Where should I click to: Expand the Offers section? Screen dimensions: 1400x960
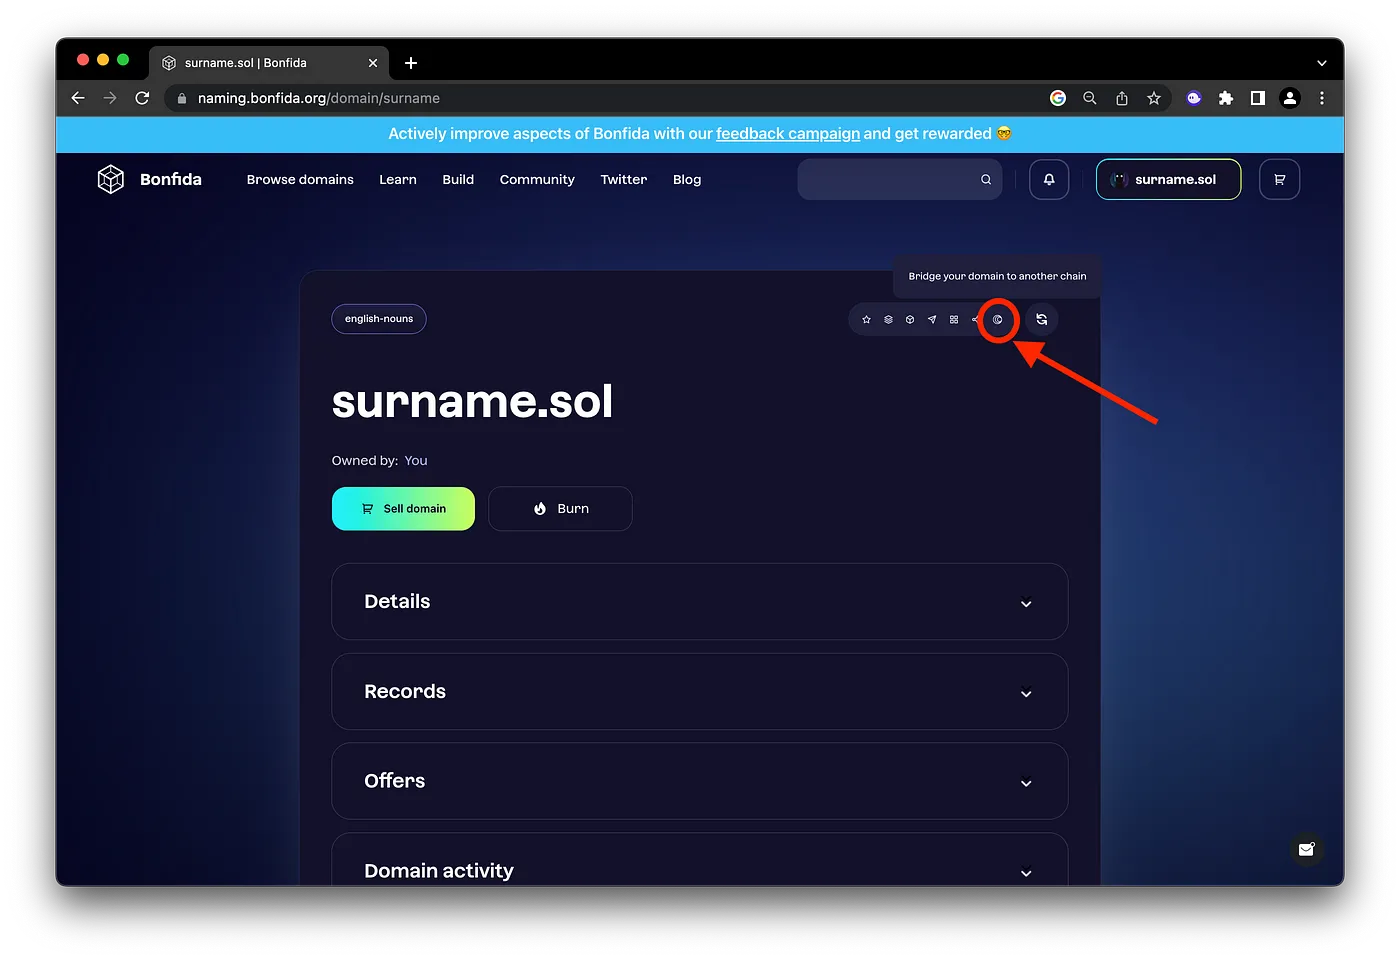point(700,781)
